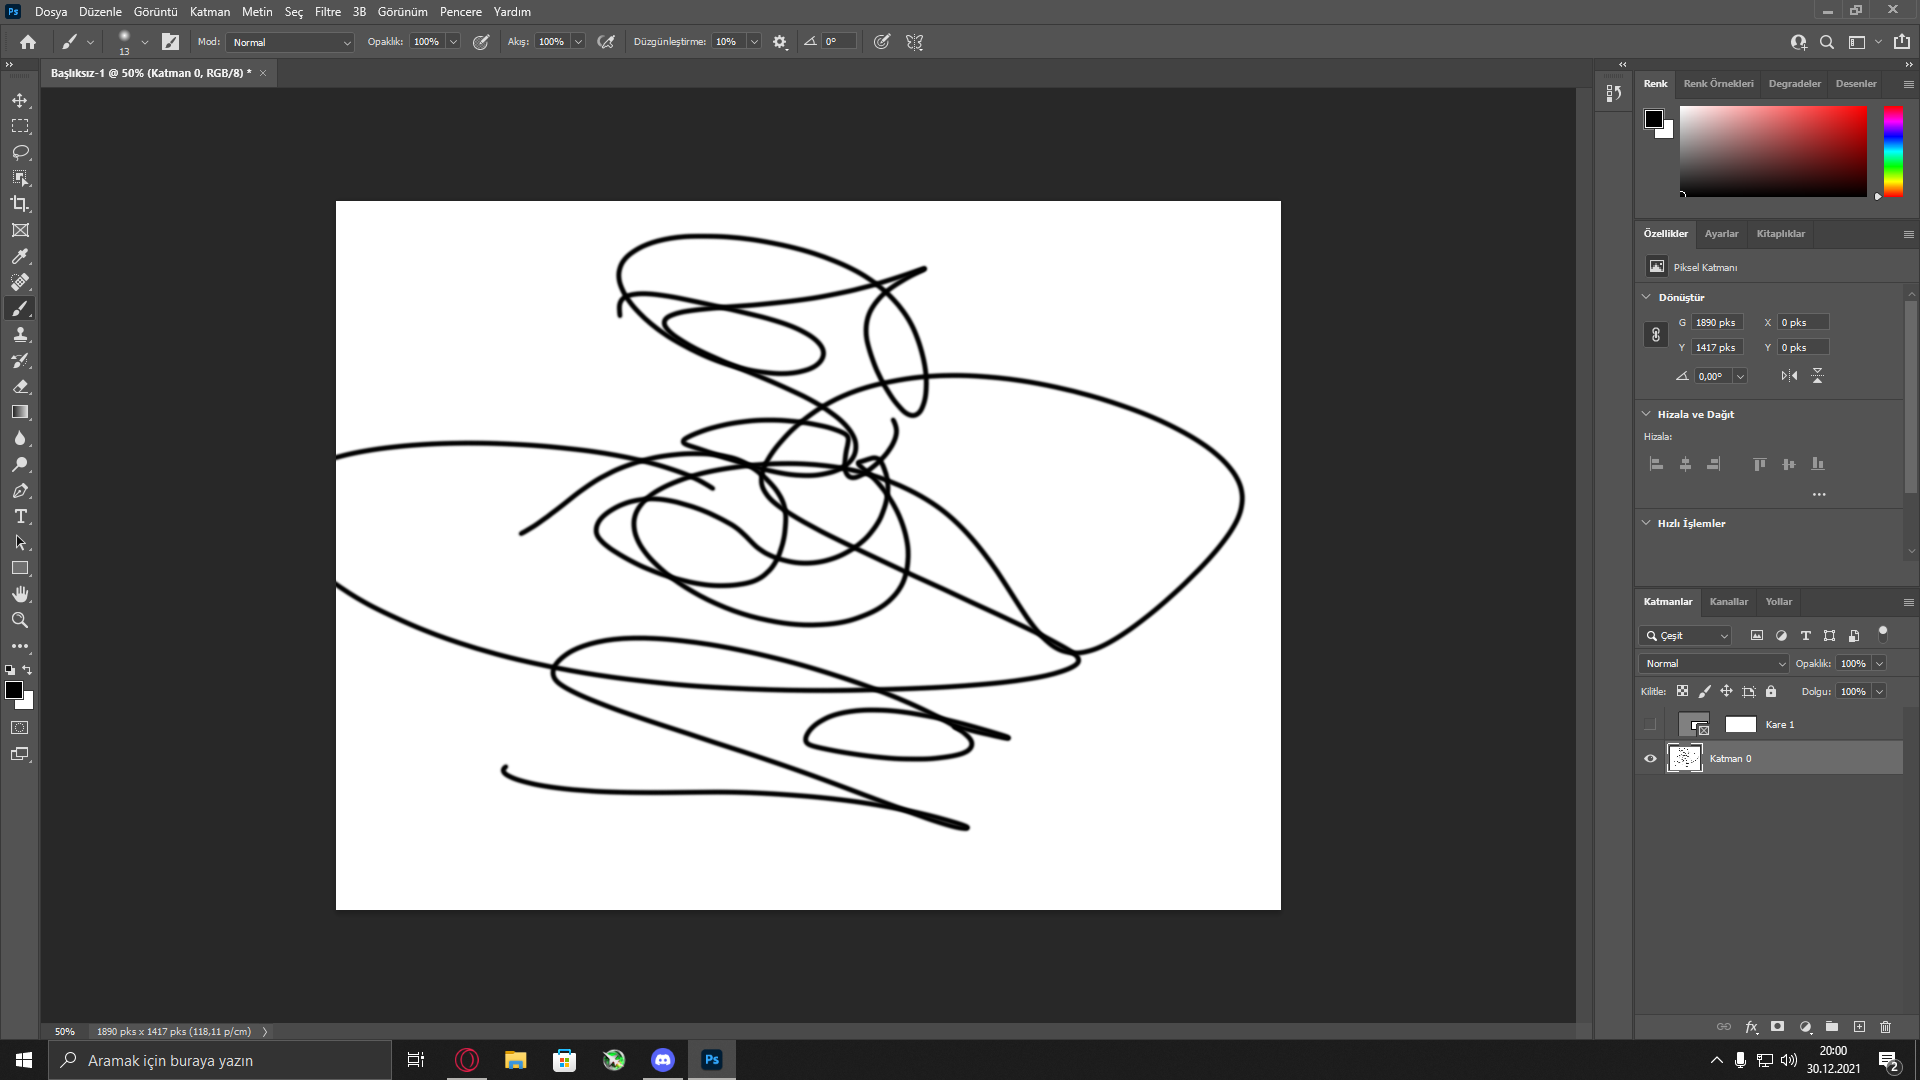Click the delete layer trash icon
1920x1080 pixels.
click(x=1885, y=1027)
